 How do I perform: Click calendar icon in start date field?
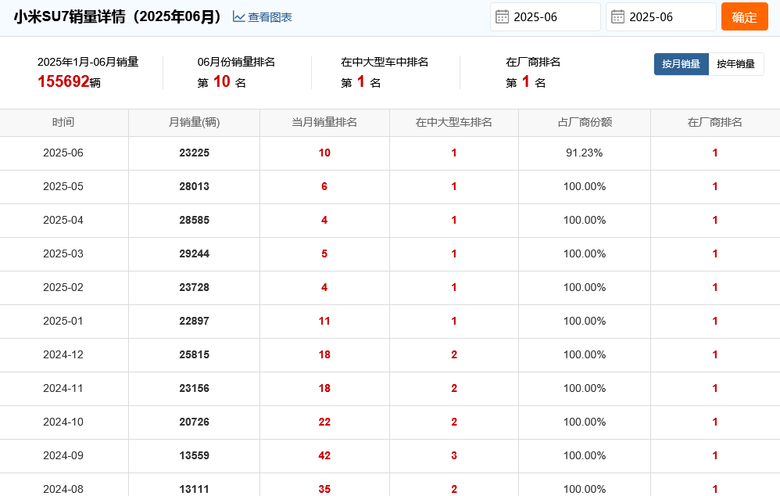coord(502,17)
